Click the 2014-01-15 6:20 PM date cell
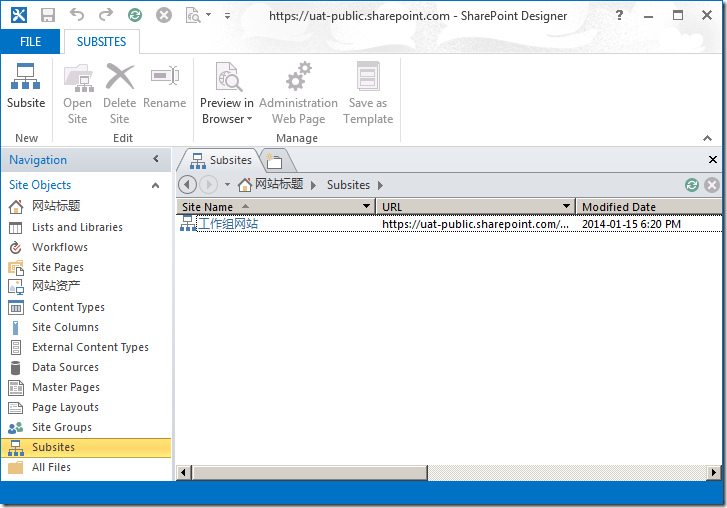This screenshot has width=727, height=508. point(631,224)
